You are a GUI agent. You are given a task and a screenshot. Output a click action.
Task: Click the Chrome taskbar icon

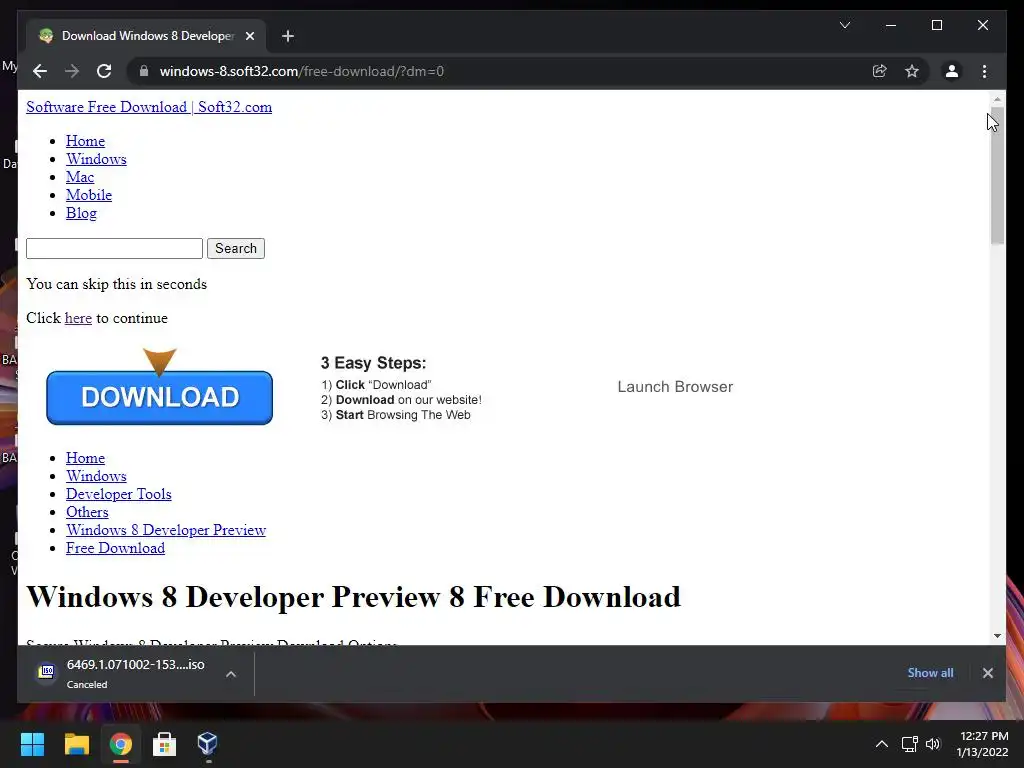121,744
